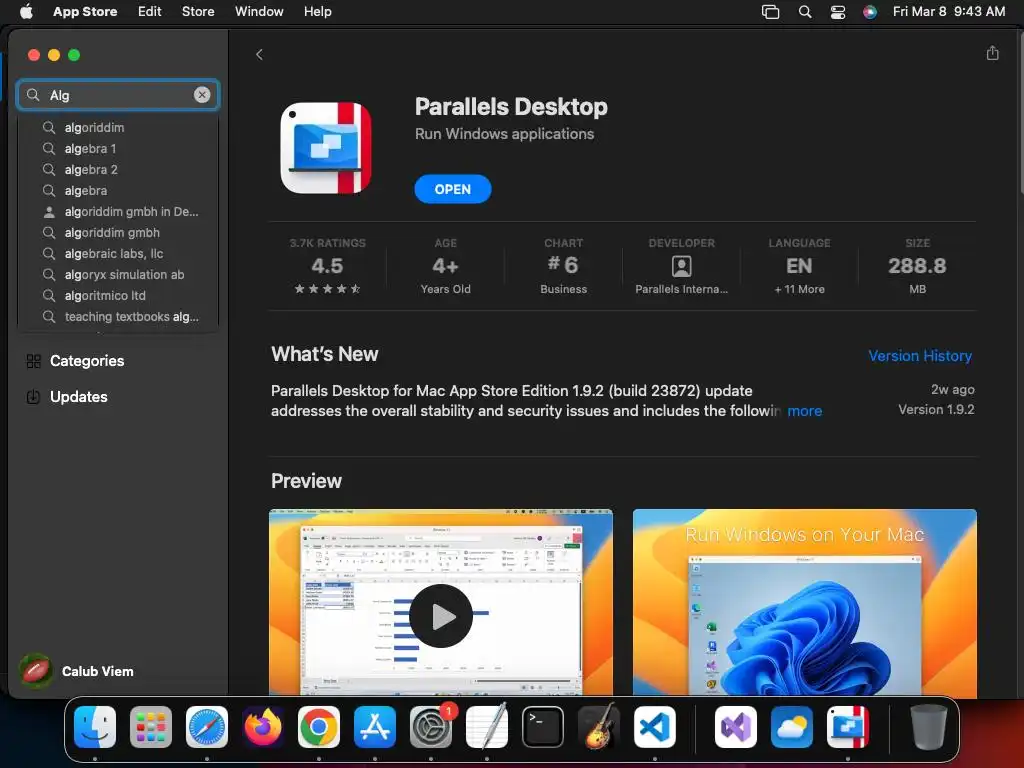Launch Safari from the Dock
Viewport: 1024px width, 768px height.
207,727
